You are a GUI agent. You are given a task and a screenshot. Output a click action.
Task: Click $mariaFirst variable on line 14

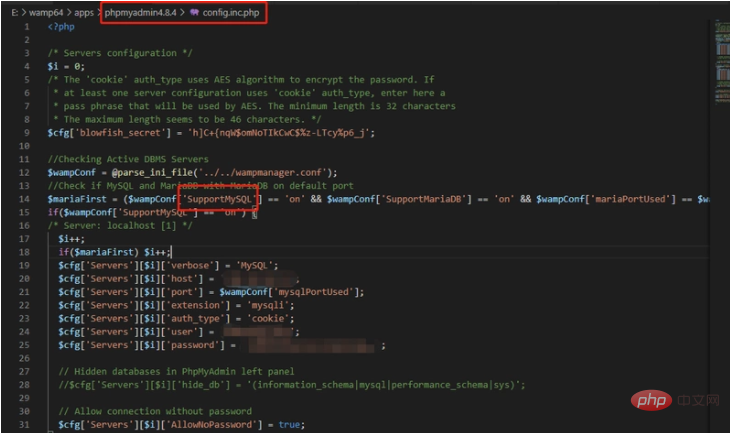pos(77,199)
